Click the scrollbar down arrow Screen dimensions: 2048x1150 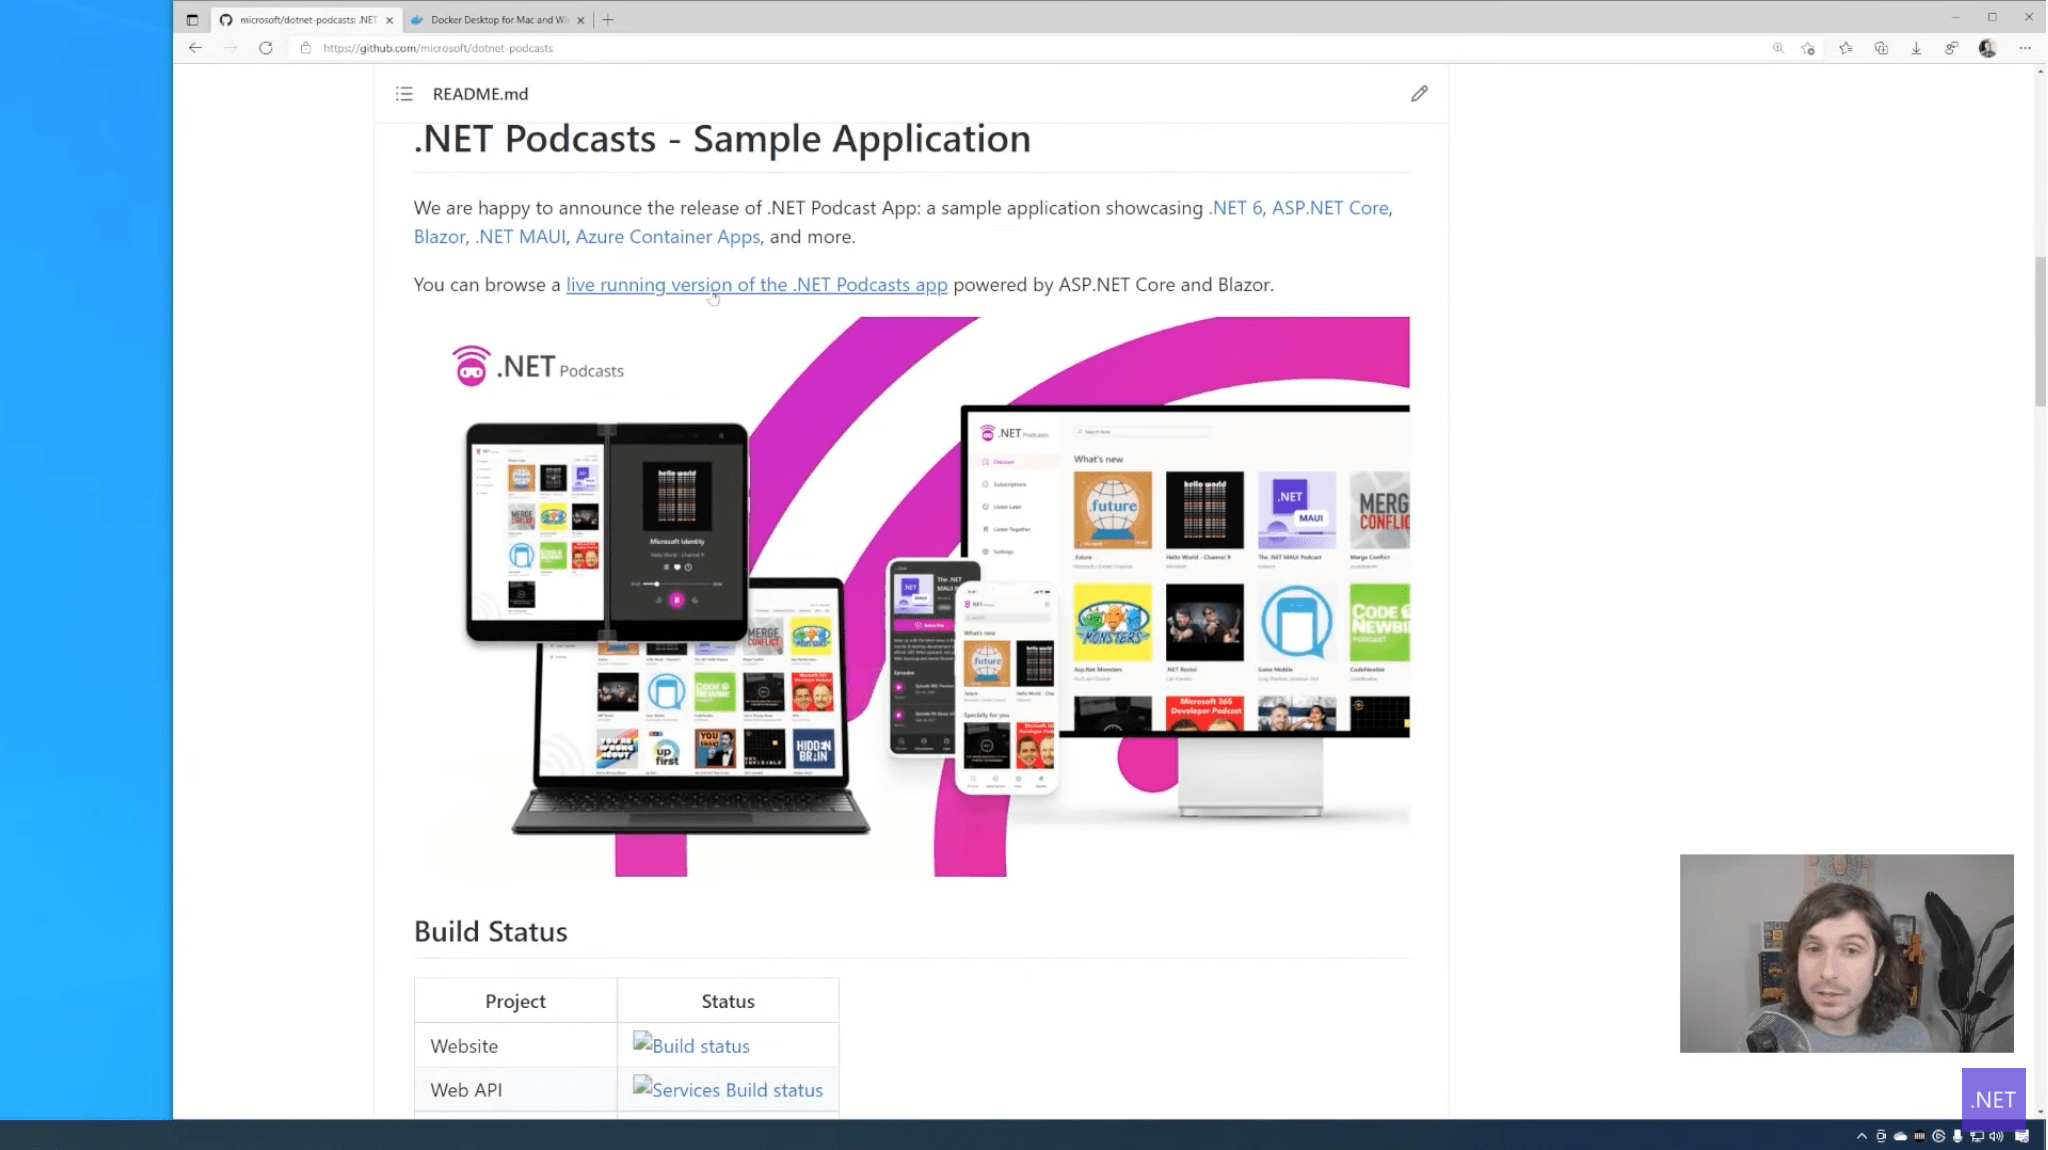pyautogui.click(x=2040, y=1111)
